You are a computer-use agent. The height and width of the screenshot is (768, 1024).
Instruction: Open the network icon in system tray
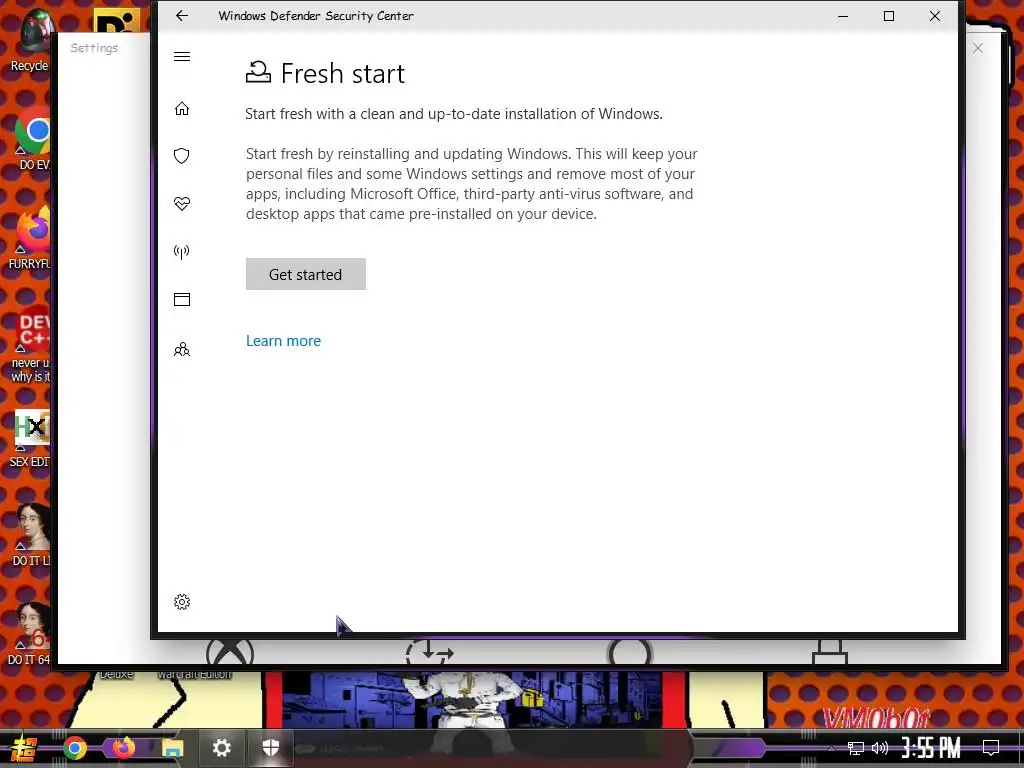coord(856,748)
